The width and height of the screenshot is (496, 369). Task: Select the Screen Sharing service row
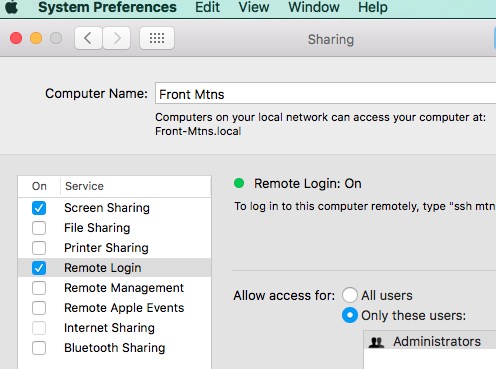(114, 208)
